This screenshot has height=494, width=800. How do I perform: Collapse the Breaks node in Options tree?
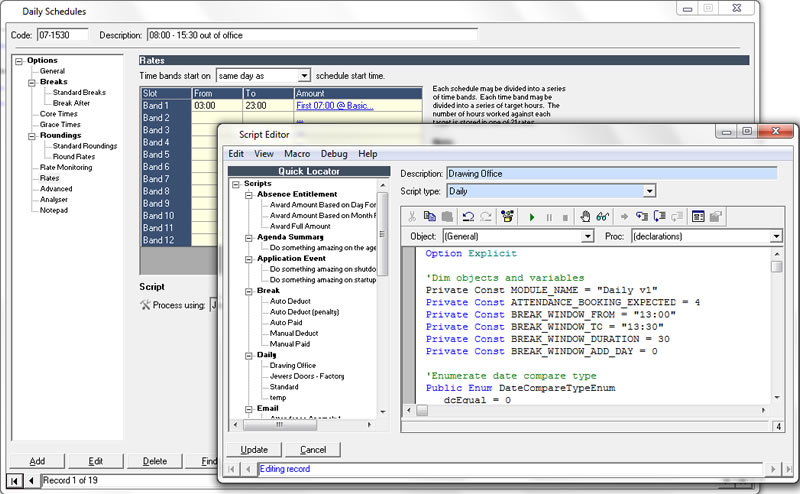tap(32, 82)
